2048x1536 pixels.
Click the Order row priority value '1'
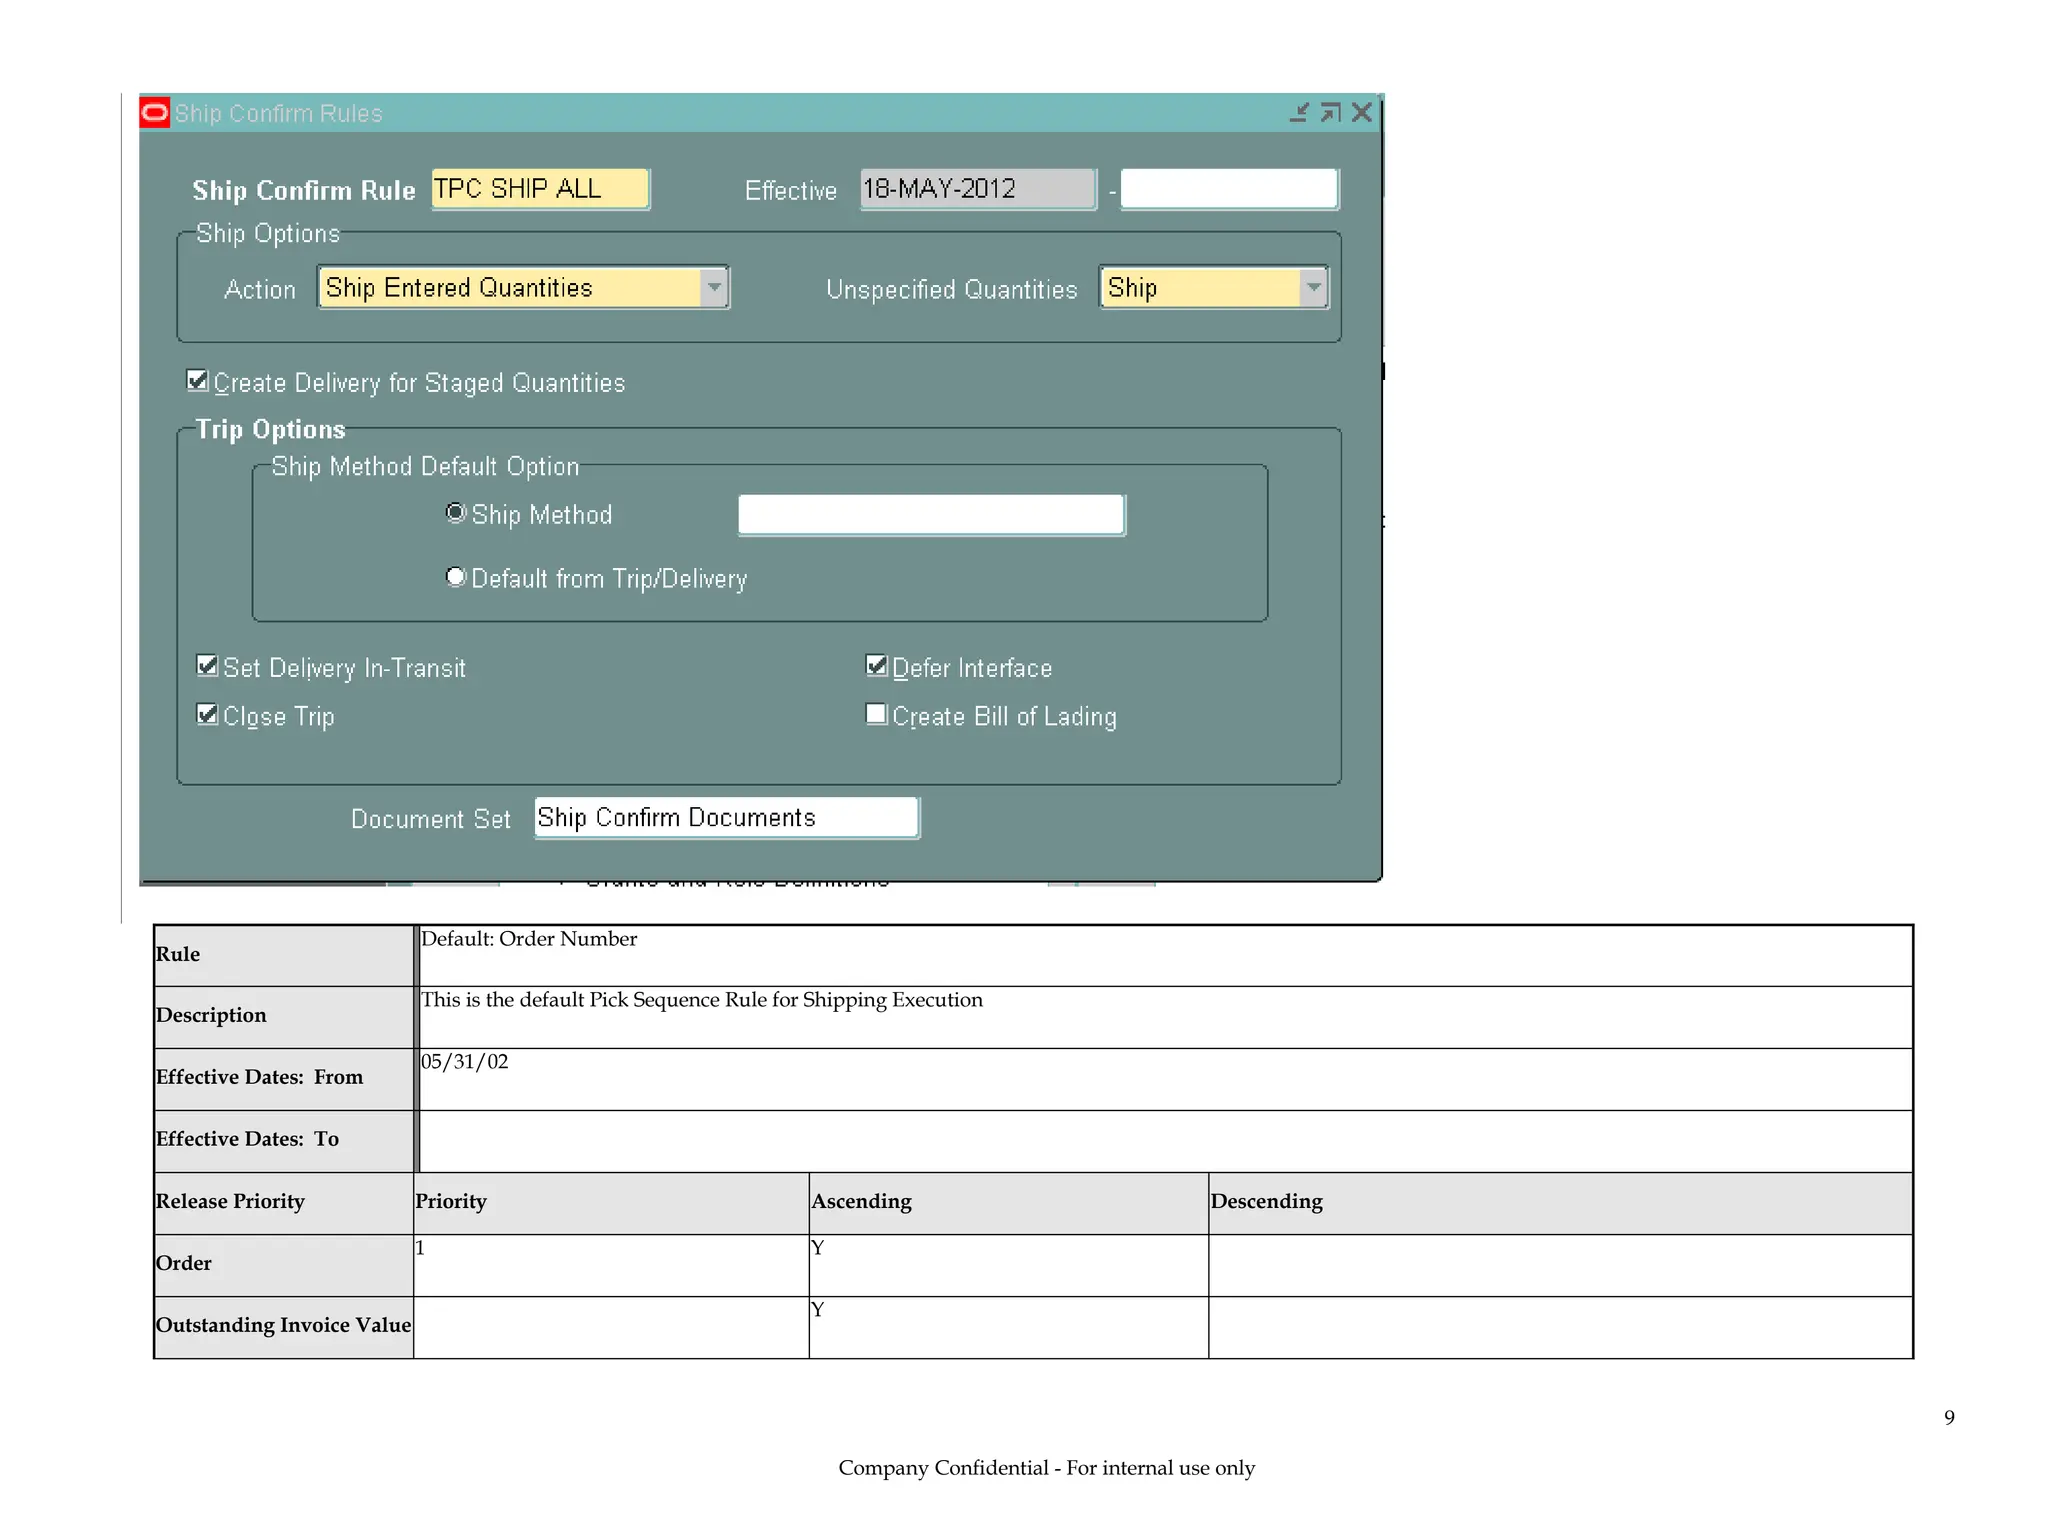(x=421, y=1248)
